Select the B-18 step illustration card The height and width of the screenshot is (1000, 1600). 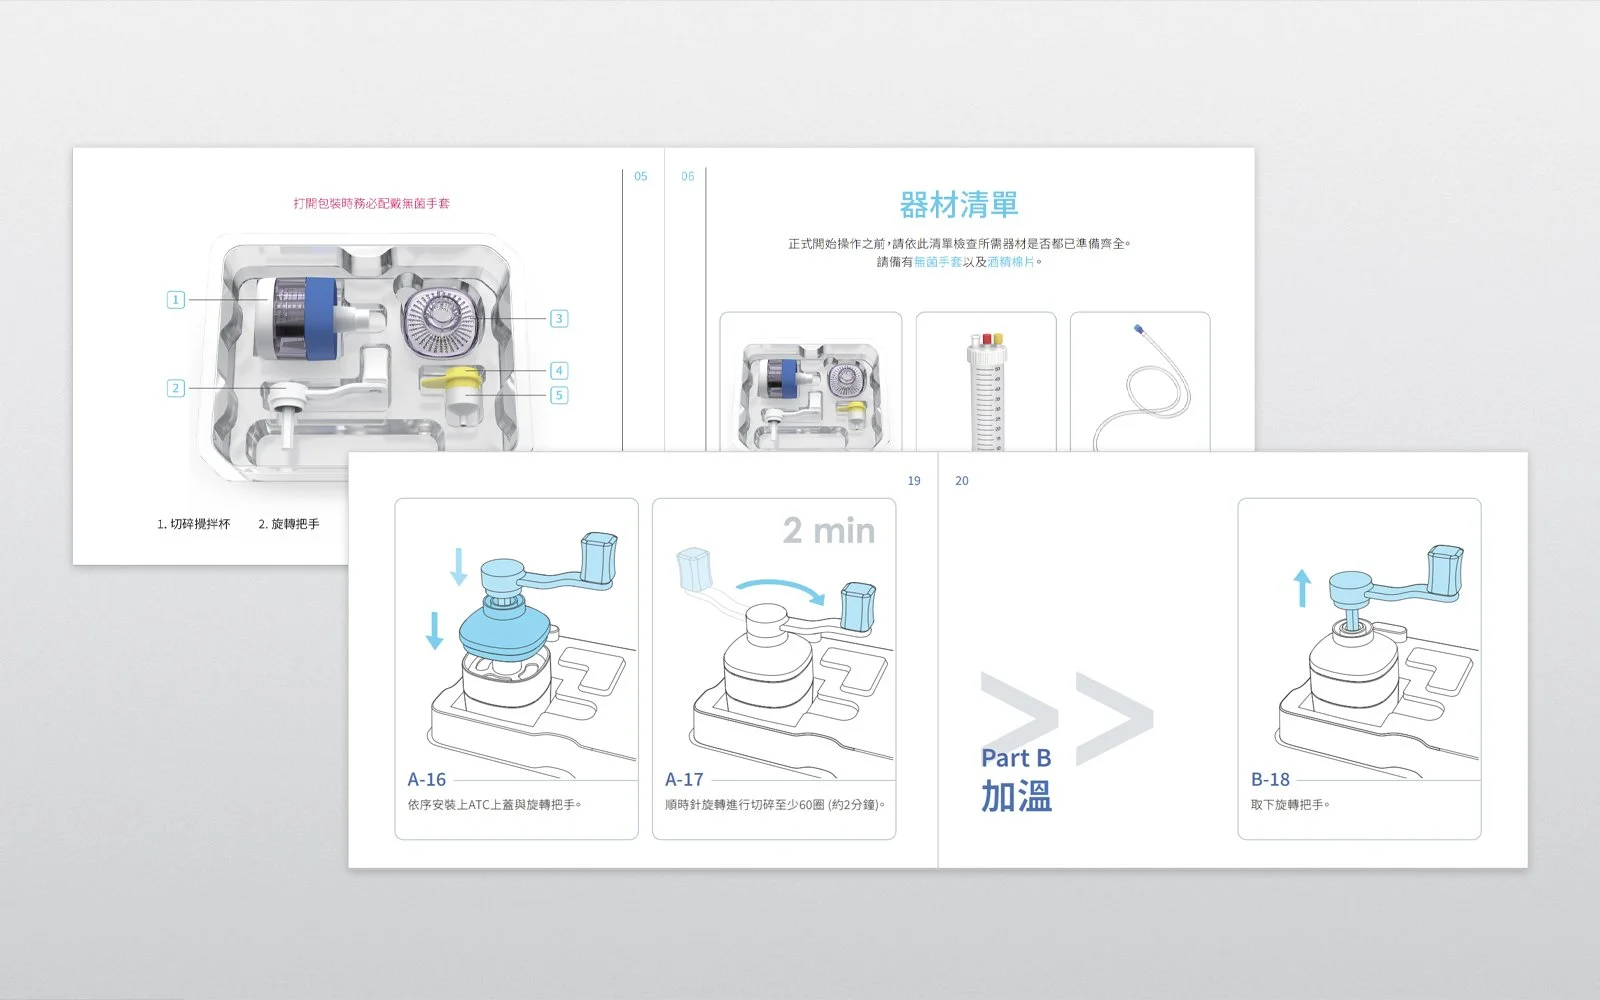(x=1359, y=669)
